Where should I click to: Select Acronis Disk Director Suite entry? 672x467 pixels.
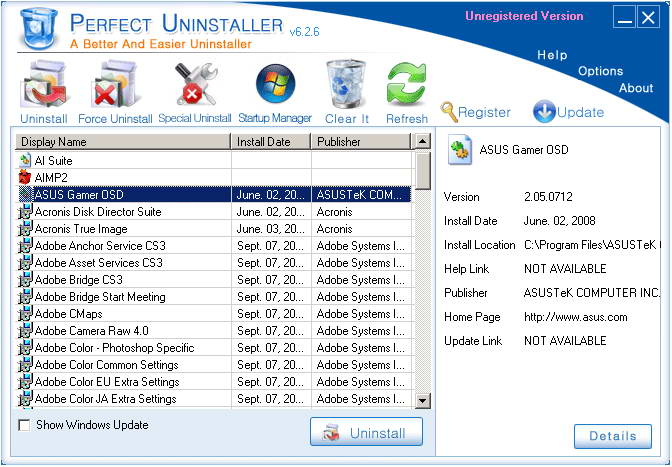(214, 212)
